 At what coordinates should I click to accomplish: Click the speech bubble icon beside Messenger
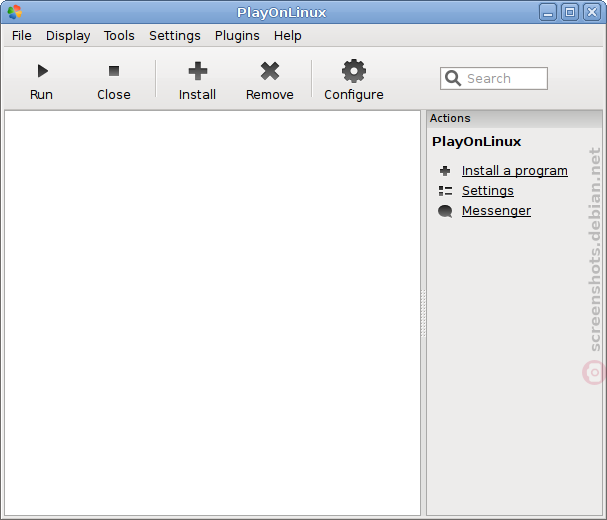click(x=445, y=211)
